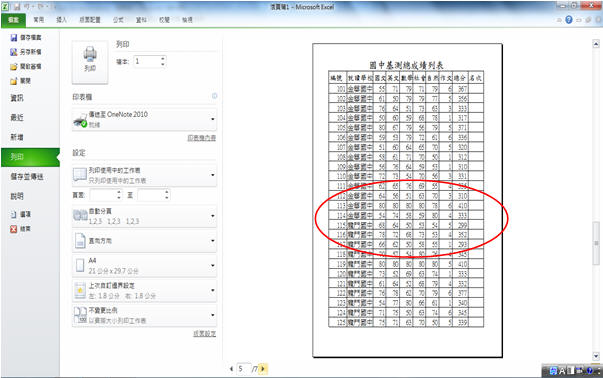Click the large printer Print button
The image size is (603, 378).
click(90, 62)
